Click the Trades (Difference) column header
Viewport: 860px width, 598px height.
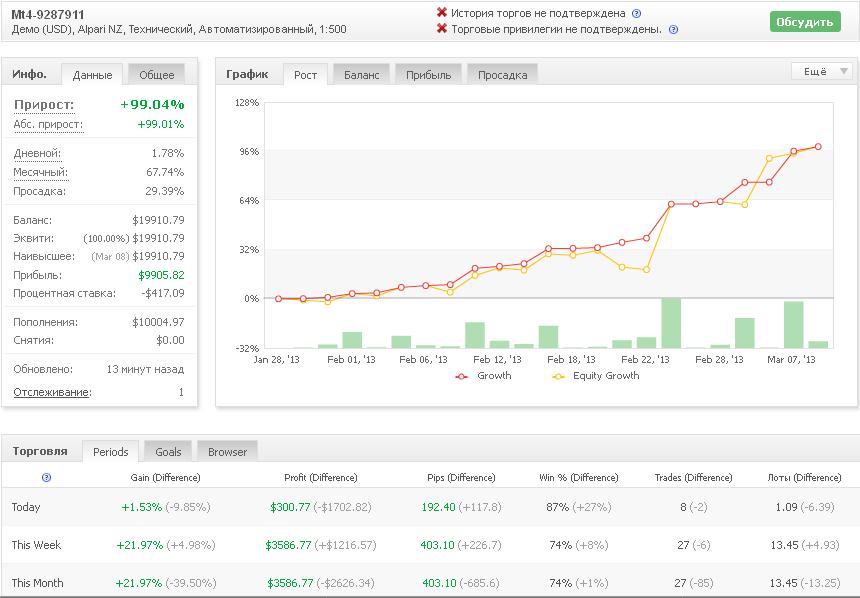pos(693,477)
